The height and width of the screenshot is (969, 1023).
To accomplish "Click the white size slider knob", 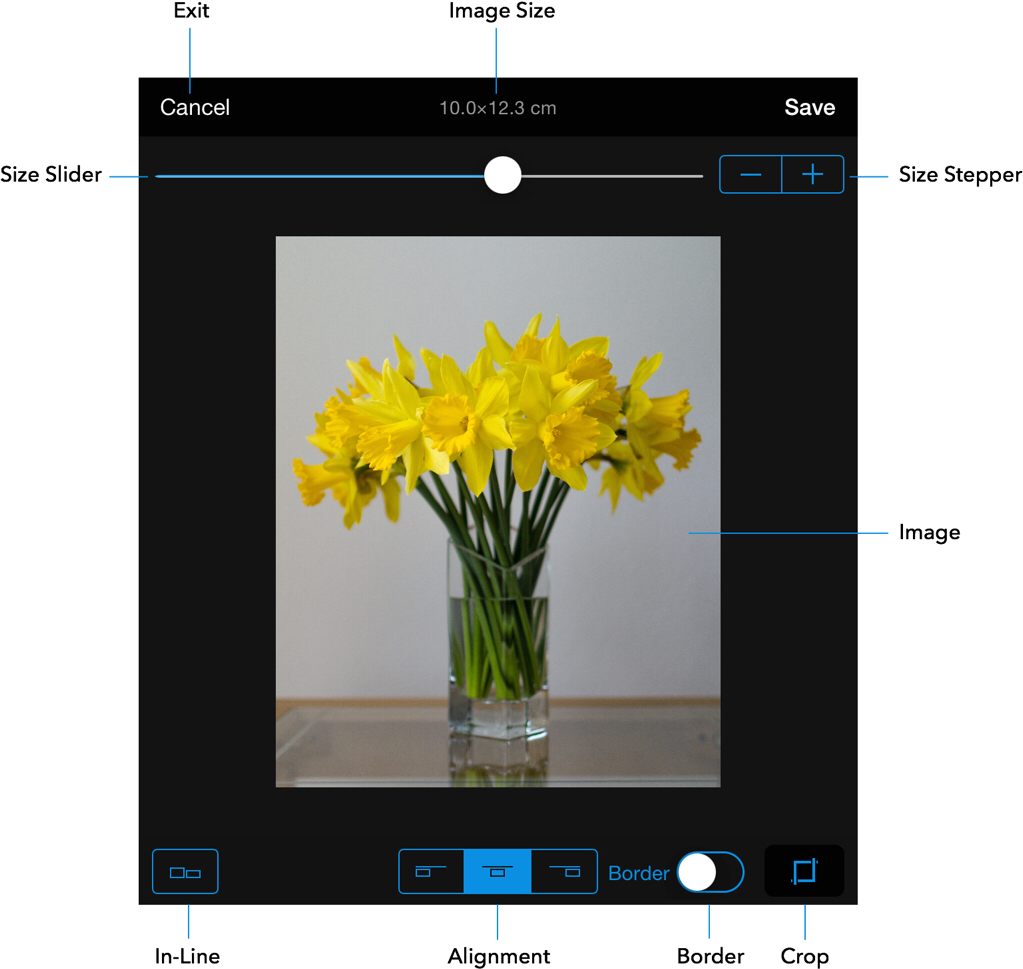I will pos(502,175).
